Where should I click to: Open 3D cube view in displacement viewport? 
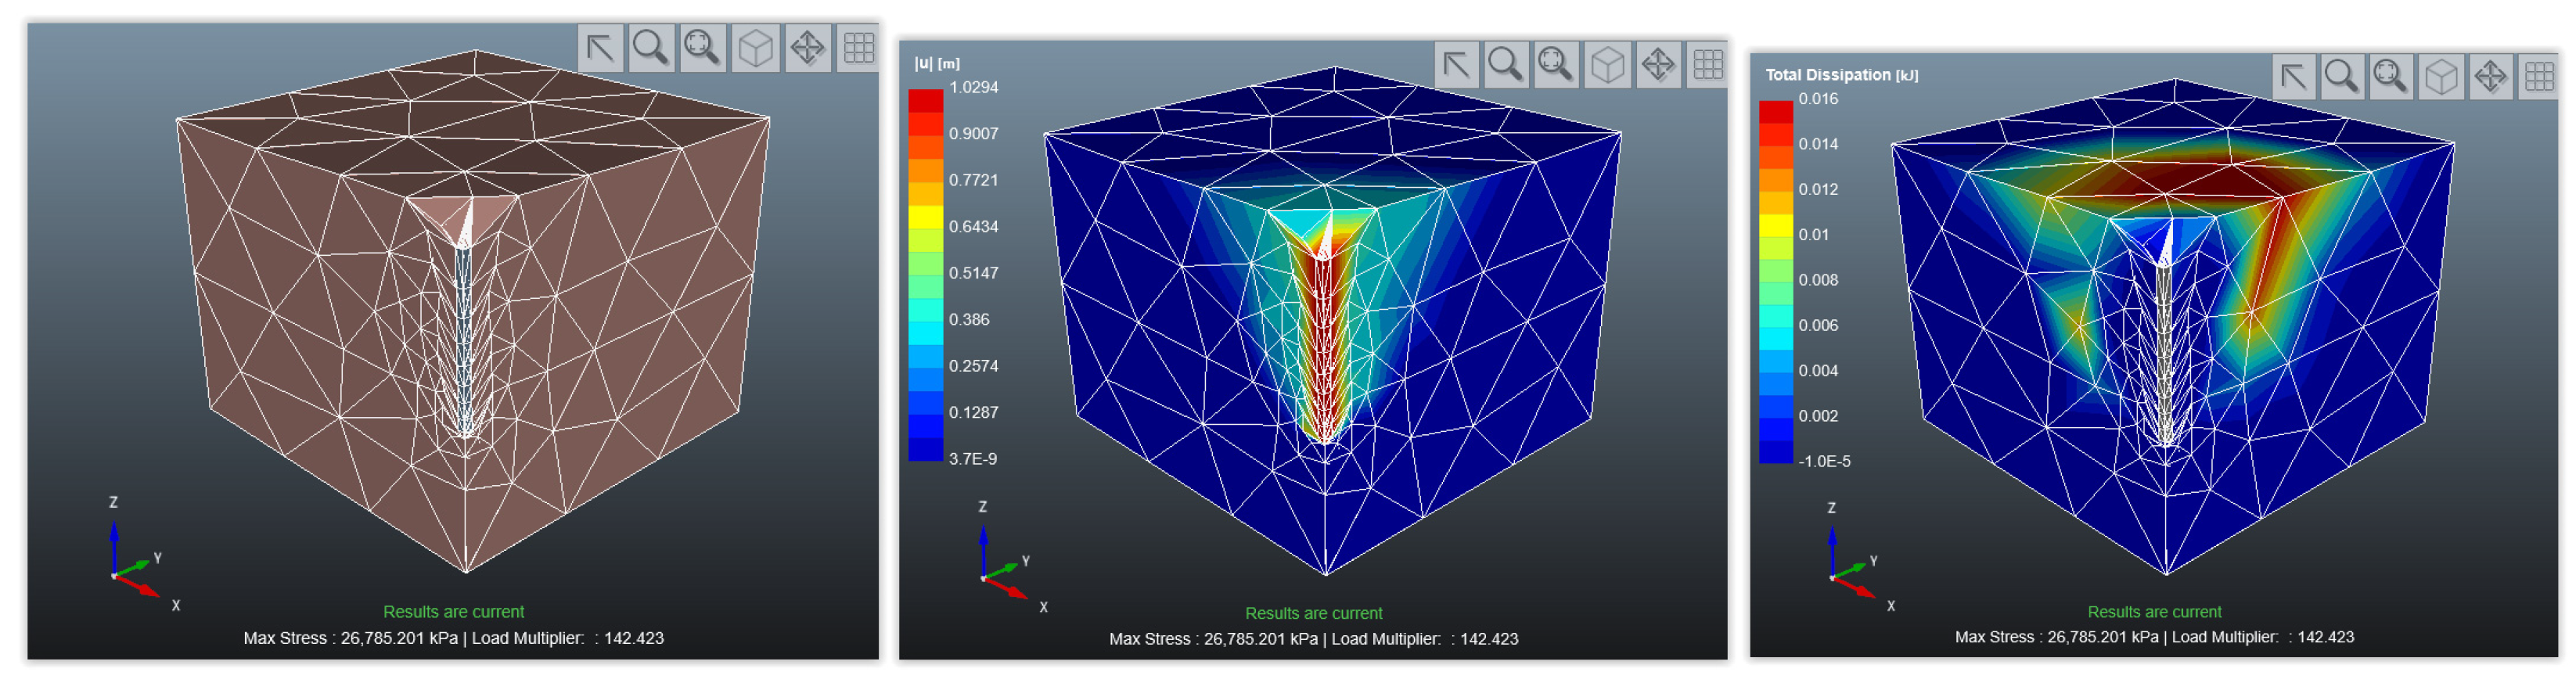tap(1607, 65)
